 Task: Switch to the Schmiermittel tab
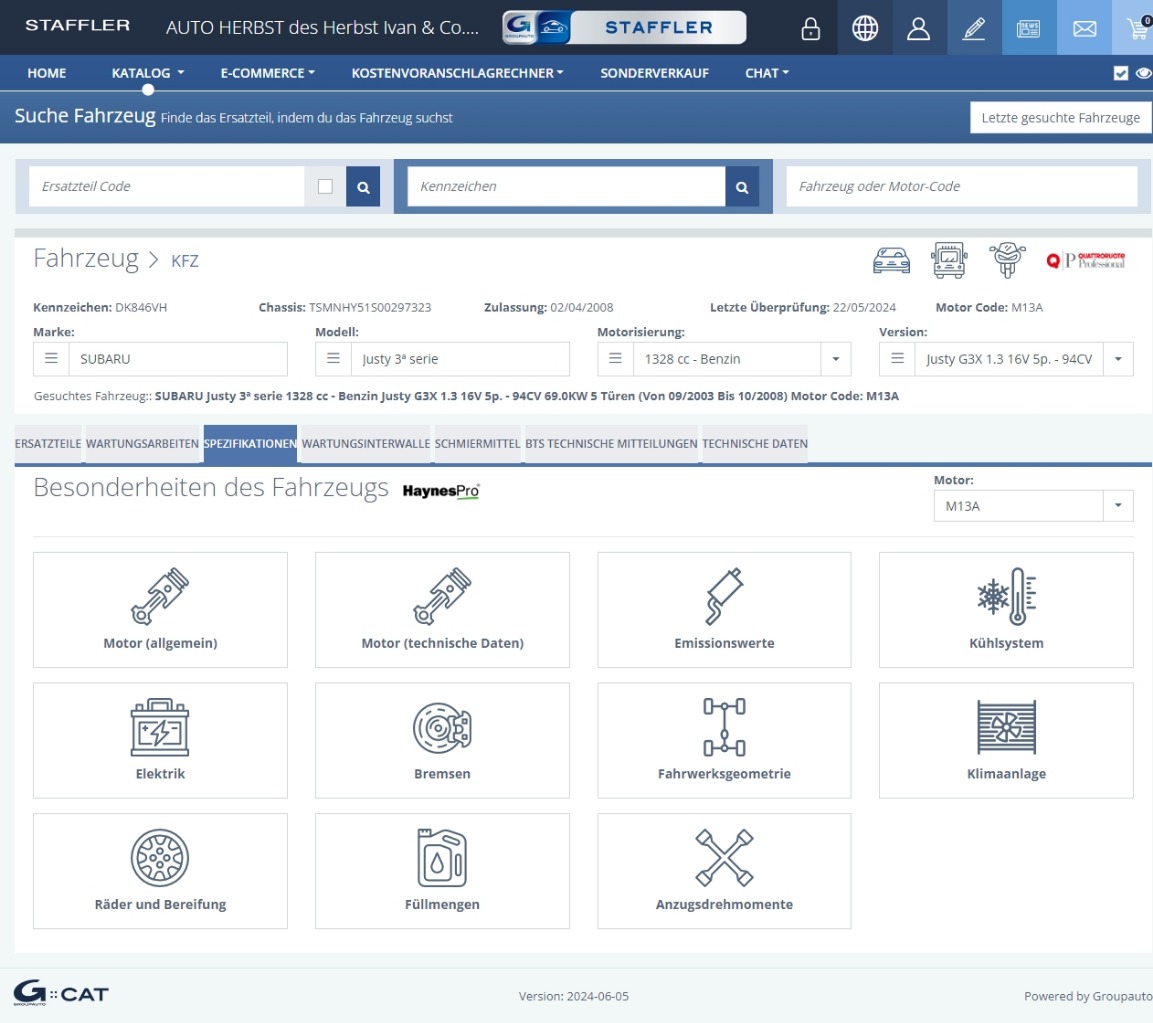click(477, 443)
